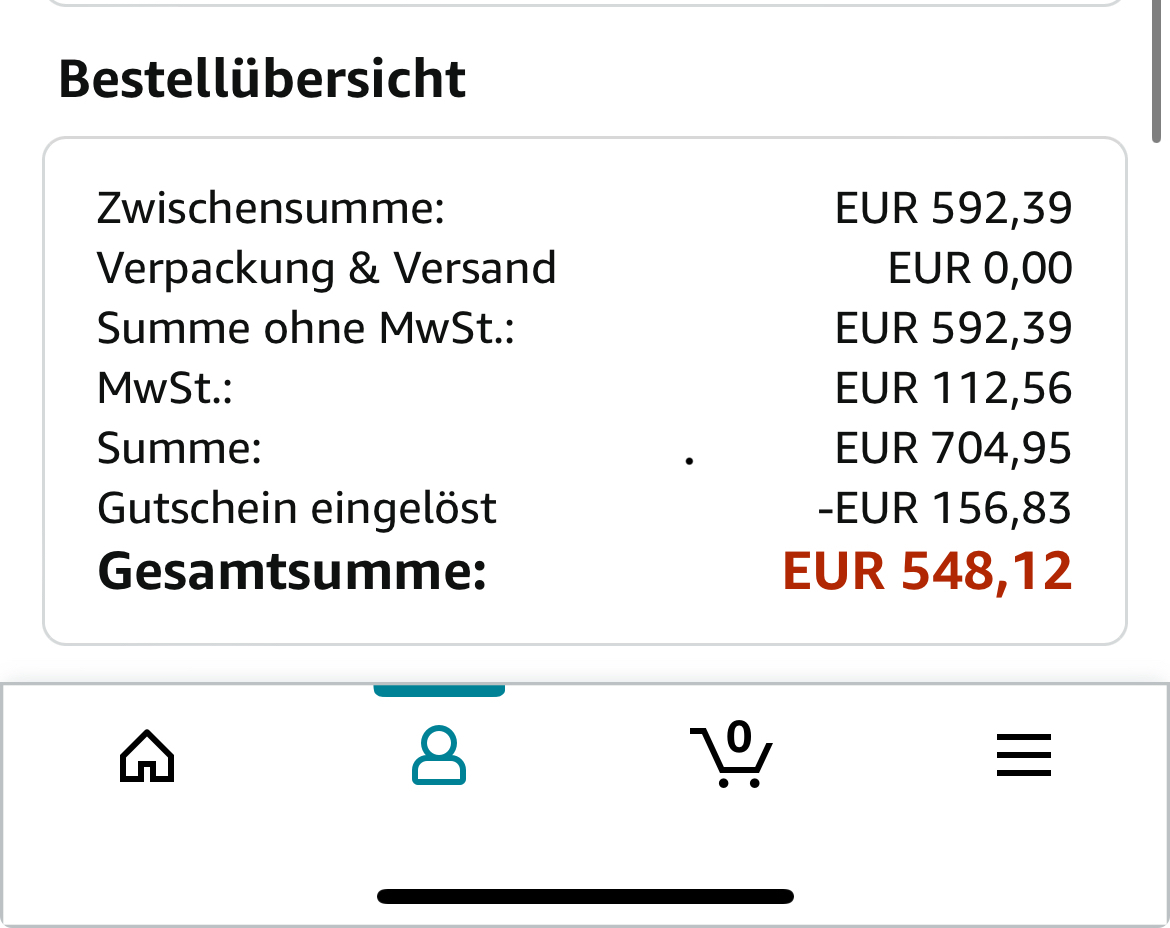
Task: Go to the Home tab icon
Action: 147,756
